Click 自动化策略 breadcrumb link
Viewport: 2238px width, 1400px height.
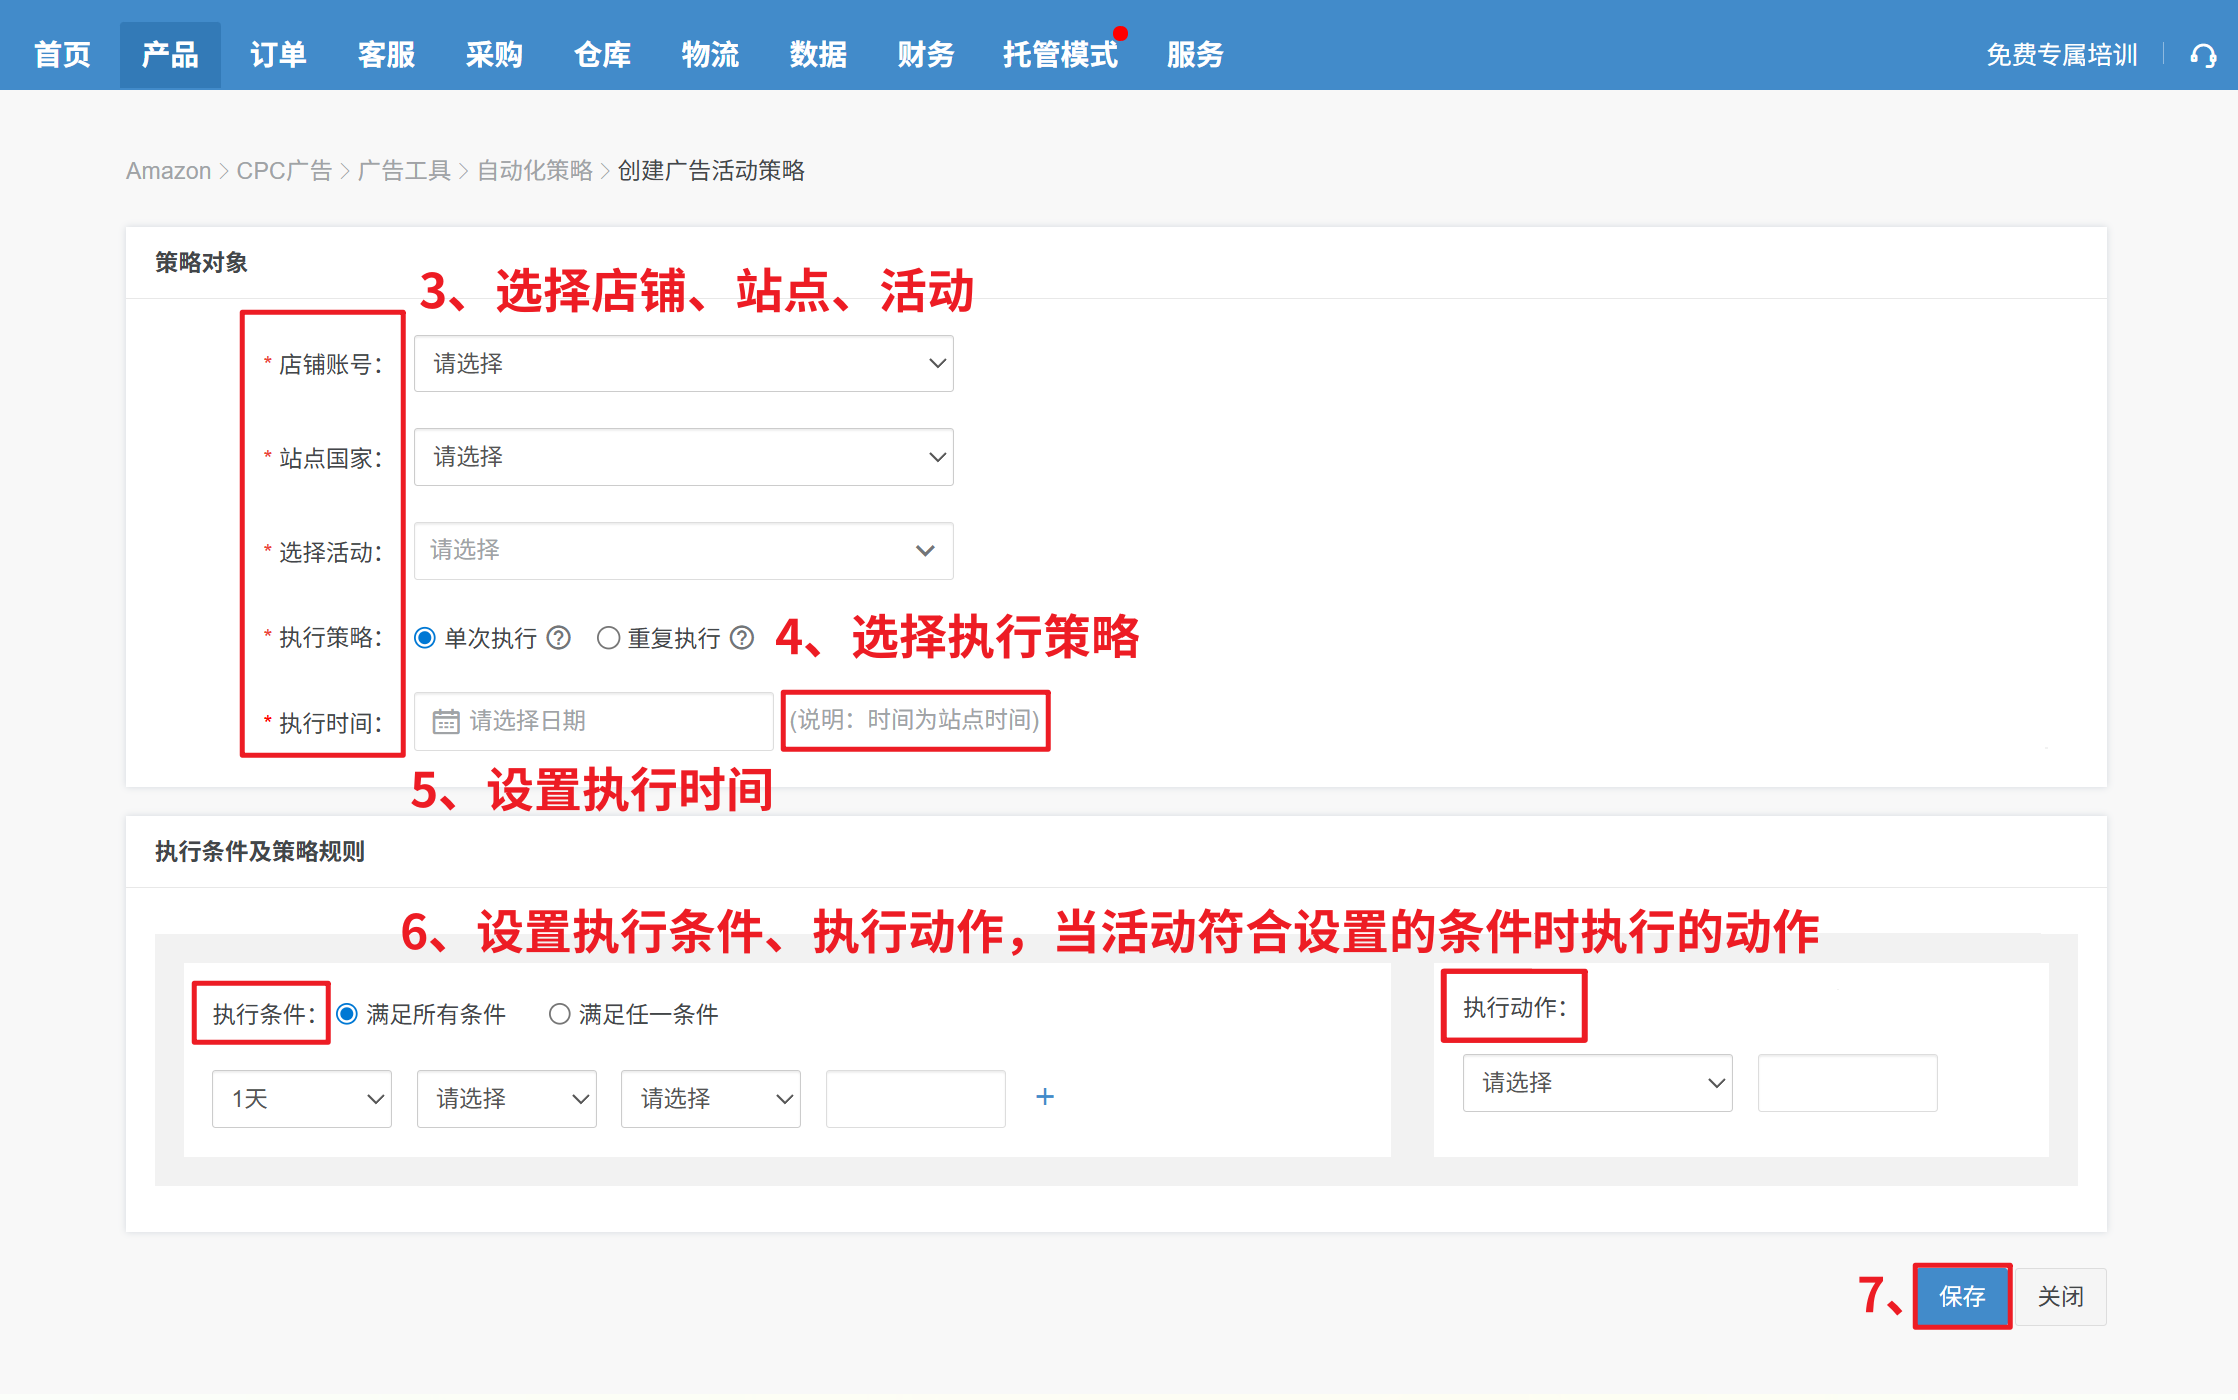(x=535, y=171)
